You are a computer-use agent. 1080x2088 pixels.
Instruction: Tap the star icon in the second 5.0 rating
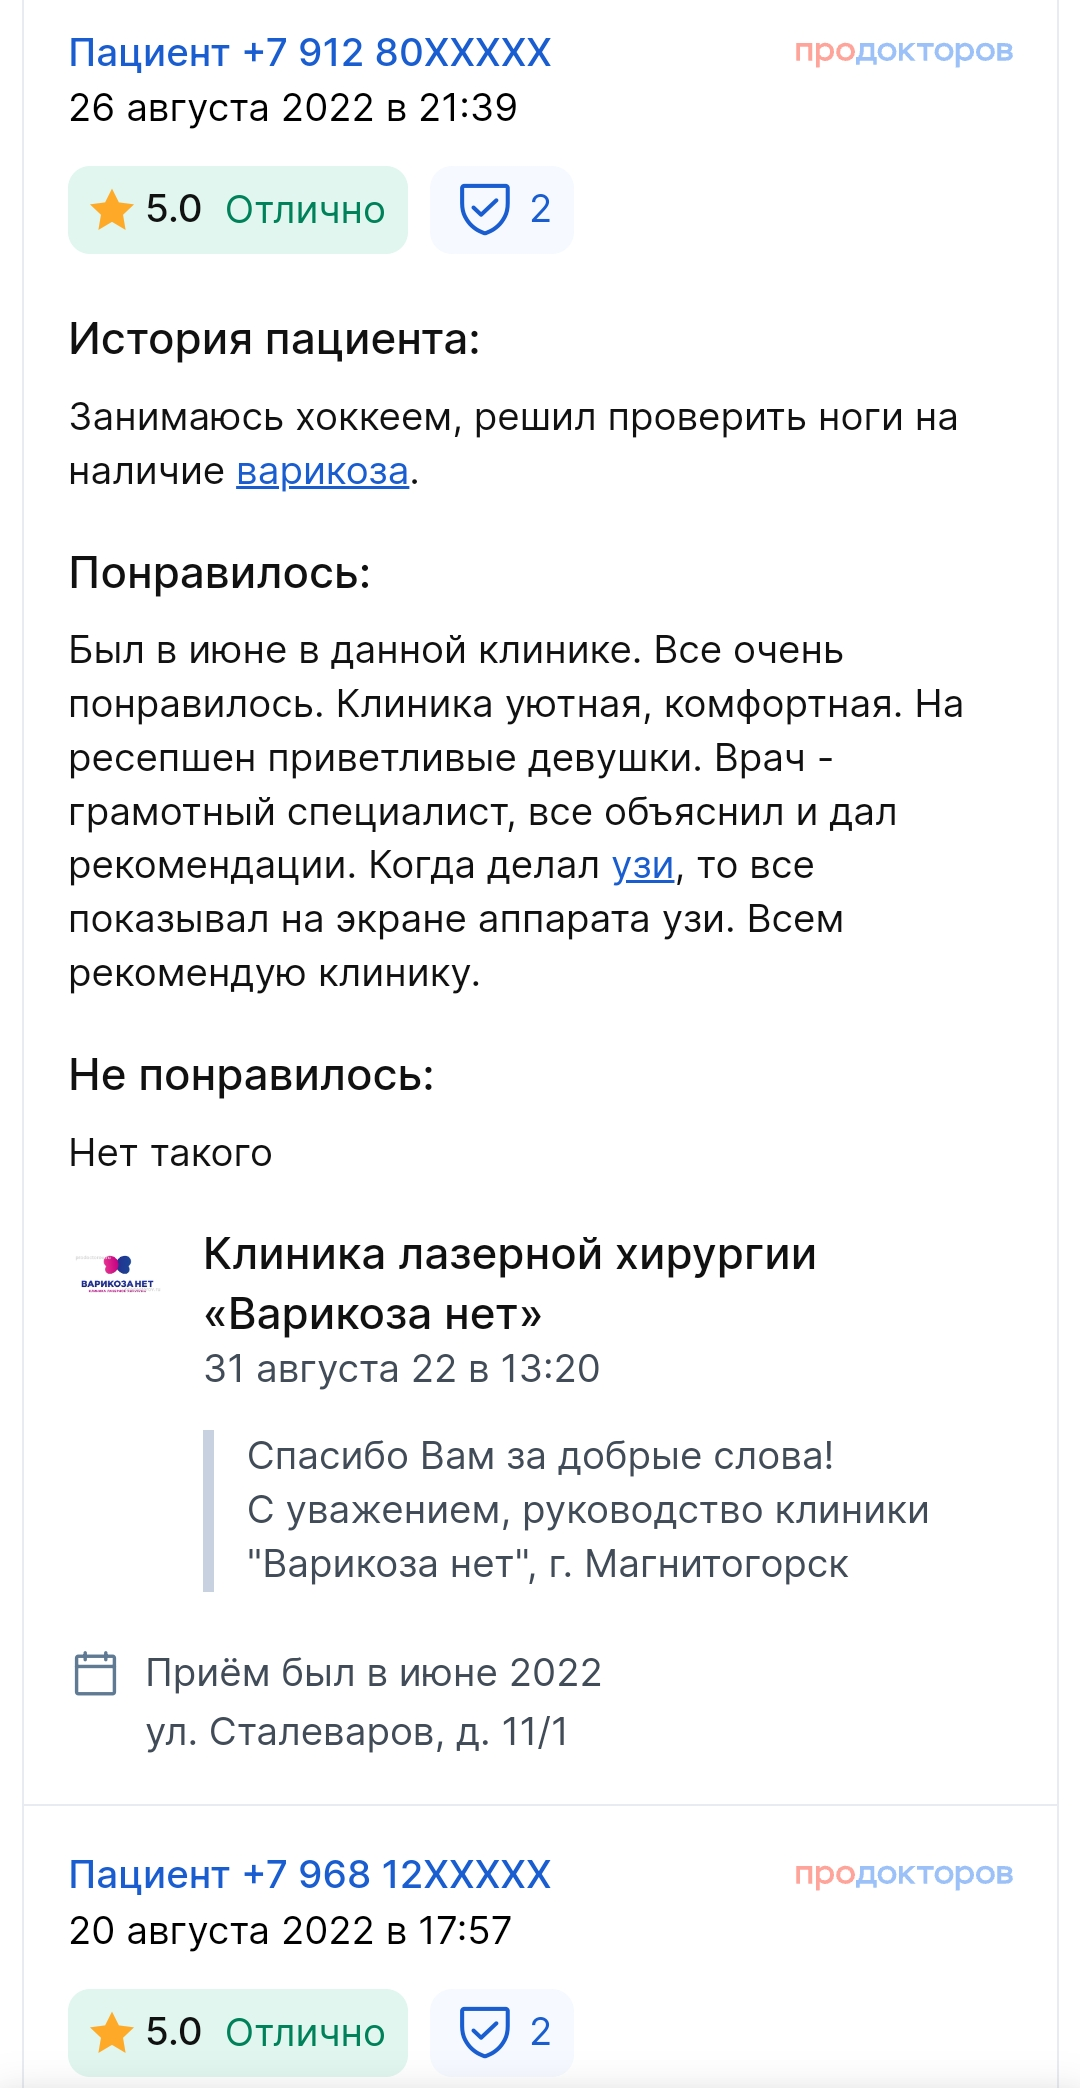pos(111,2033)
